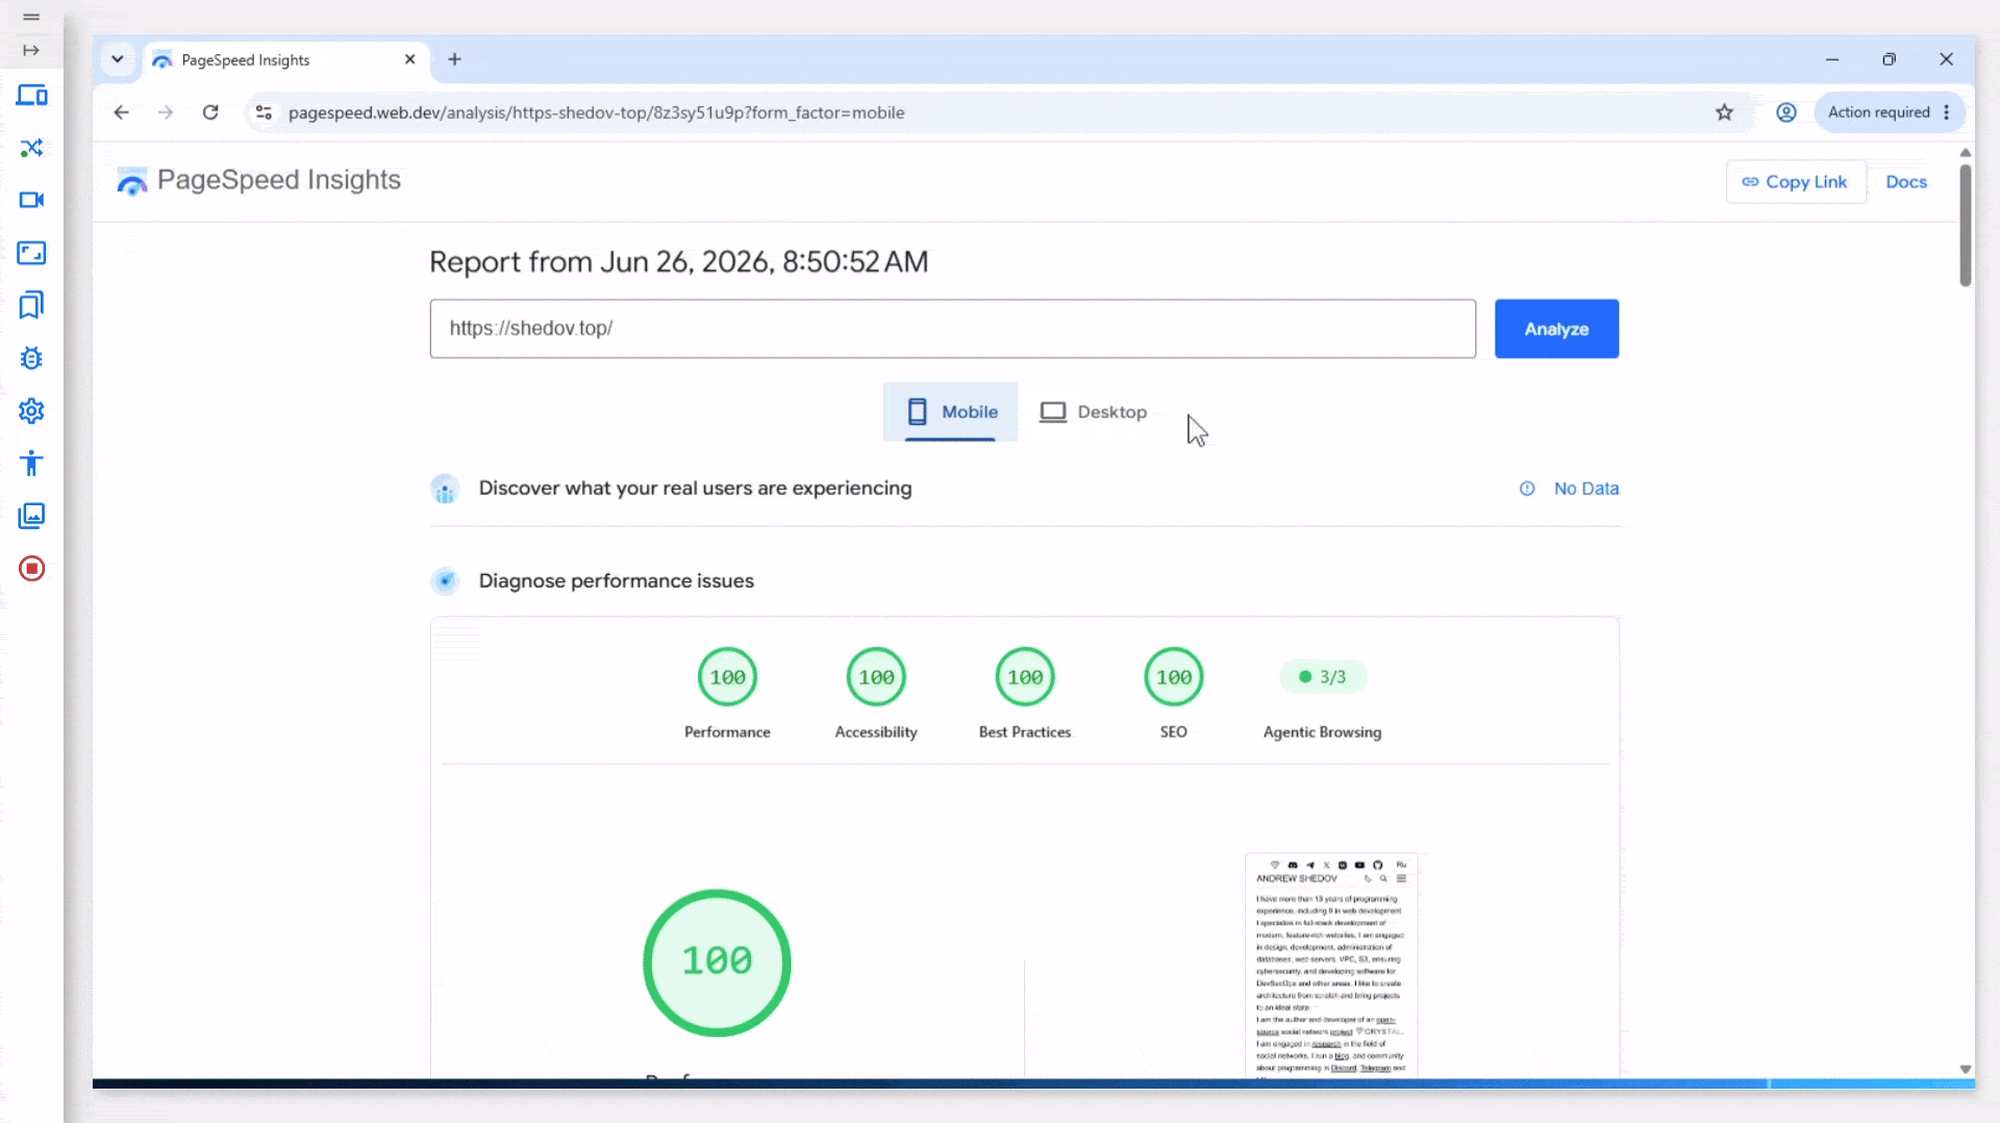This screenshot has width=2000, height=1123.
Task: Click the mobile page screenshot thumbnail
Action: [1331, 965]
